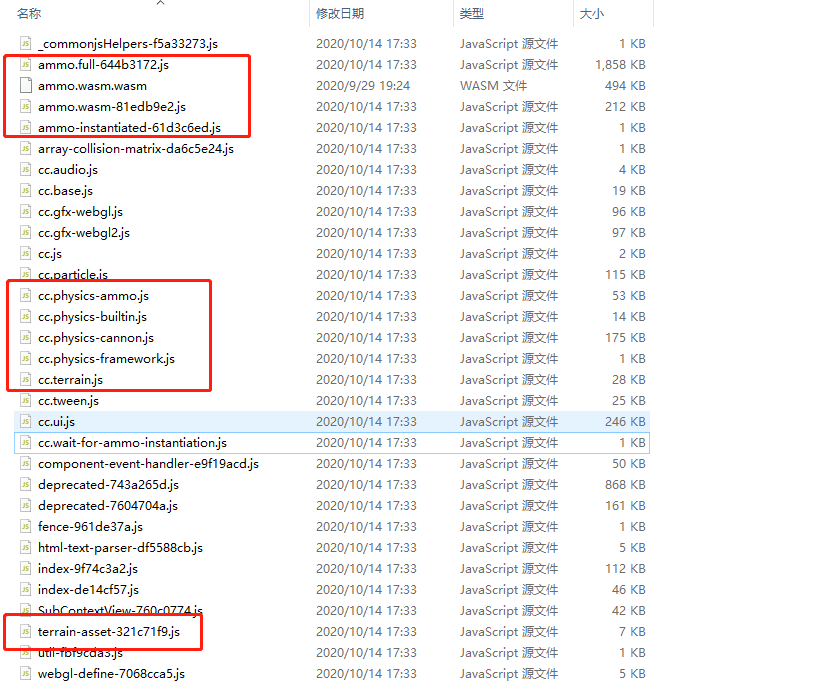Viewport: 835px width, 700px height.
Task: Select the file terrain-asset-321c71f9.js
Action: click(x=109, y=632)
